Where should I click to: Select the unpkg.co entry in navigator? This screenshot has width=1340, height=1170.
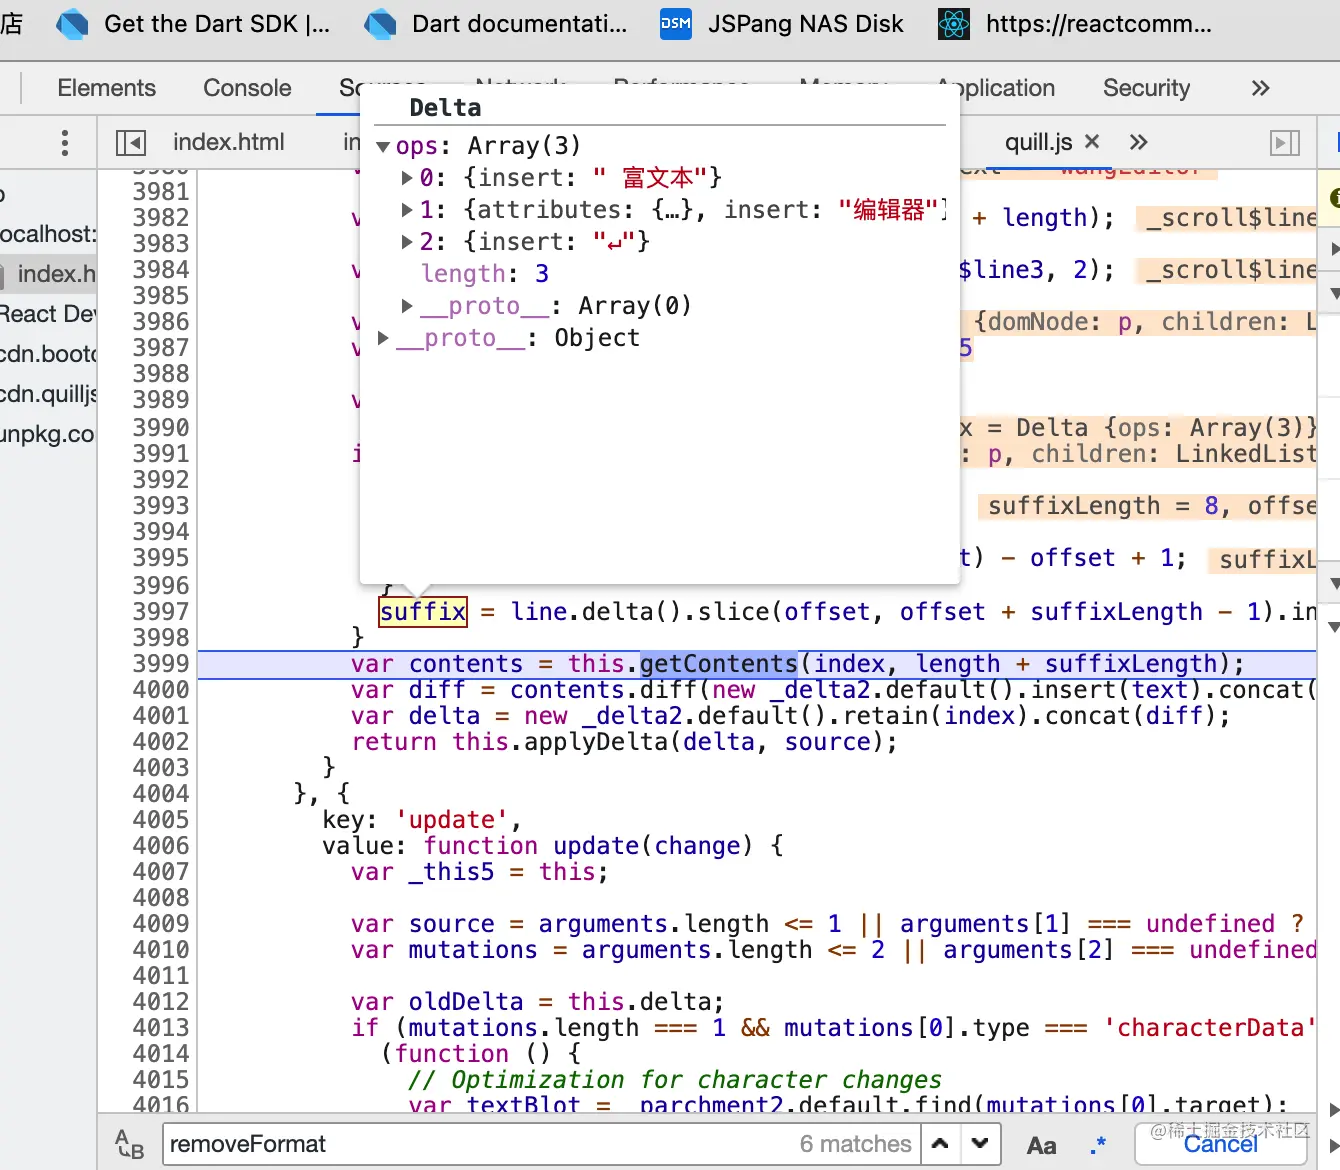coord(48,434)
